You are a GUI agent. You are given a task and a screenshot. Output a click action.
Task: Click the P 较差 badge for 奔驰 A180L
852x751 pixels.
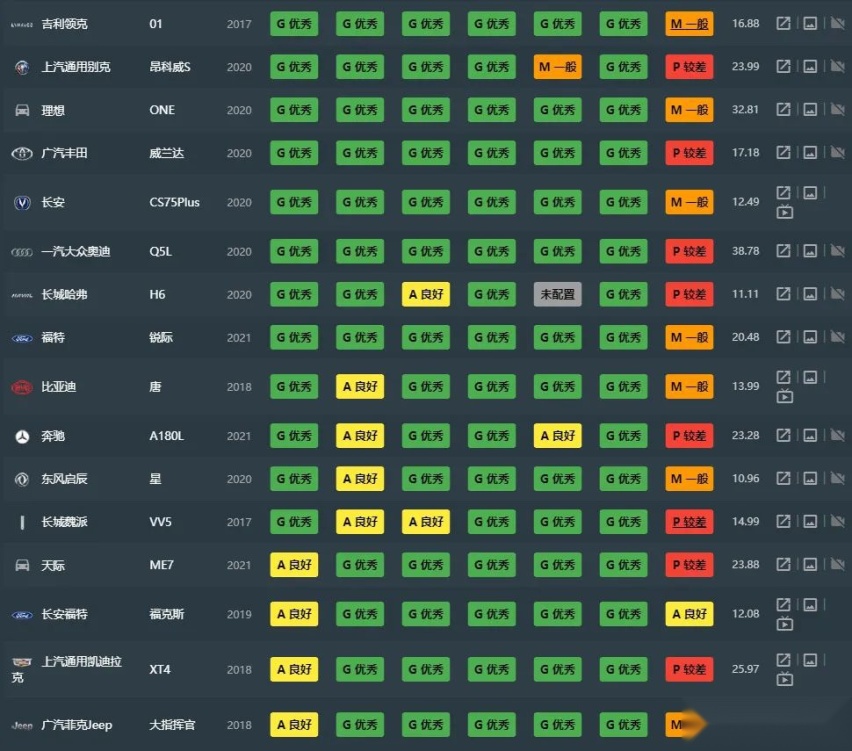pyautogui.click(x=689, y=435)
